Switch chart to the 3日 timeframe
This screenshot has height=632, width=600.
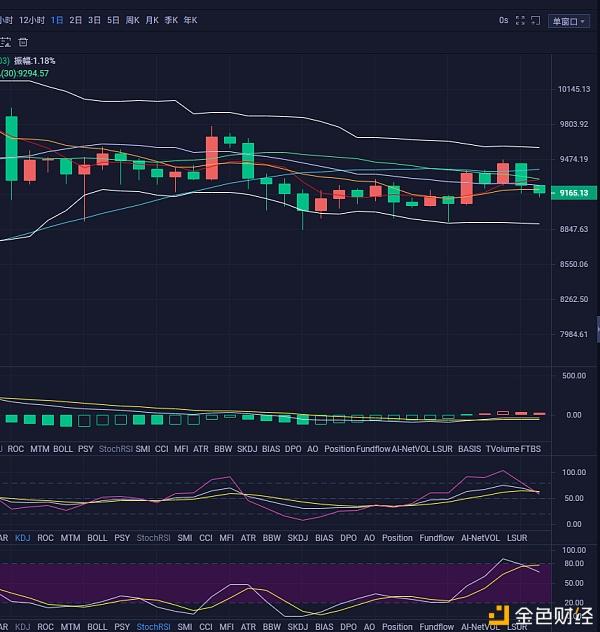[x=94, y=20]
